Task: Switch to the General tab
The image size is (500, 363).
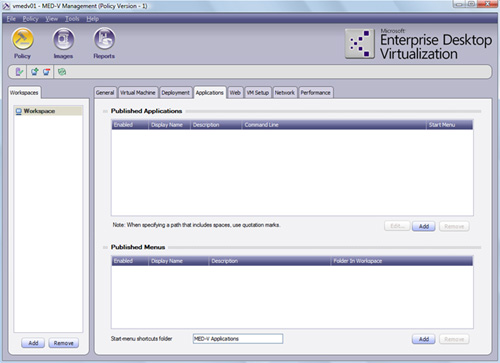Action: click(x=105, y=93)
